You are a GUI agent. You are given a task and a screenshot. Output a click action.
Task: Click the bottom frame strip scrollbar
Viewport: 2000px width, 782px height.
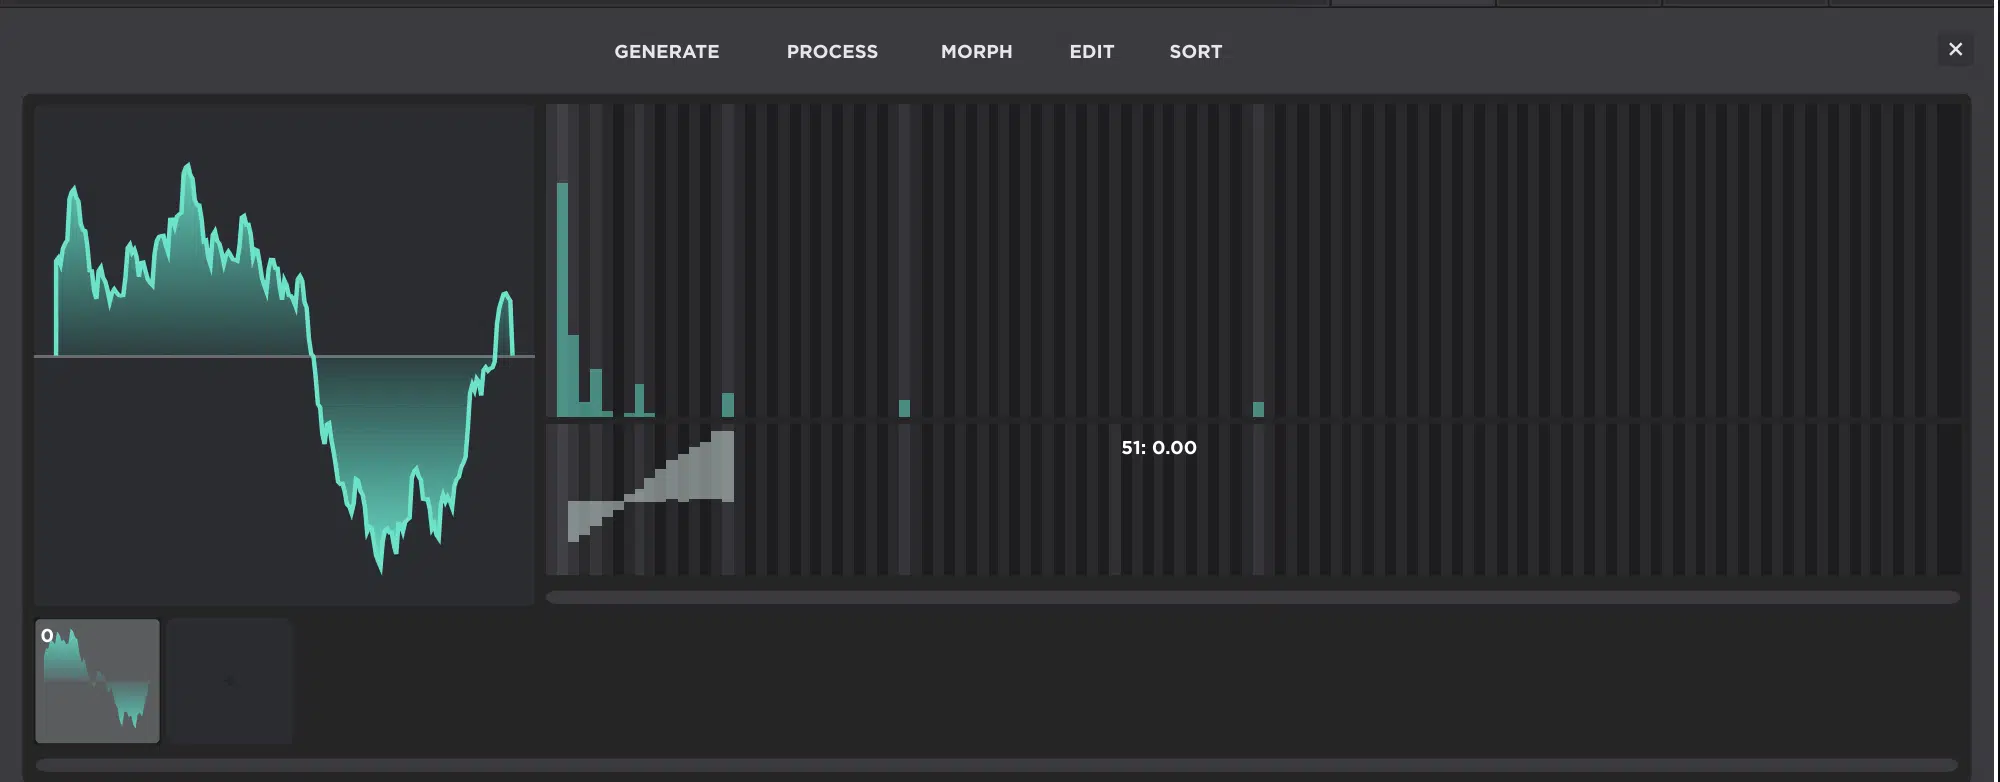996,766
